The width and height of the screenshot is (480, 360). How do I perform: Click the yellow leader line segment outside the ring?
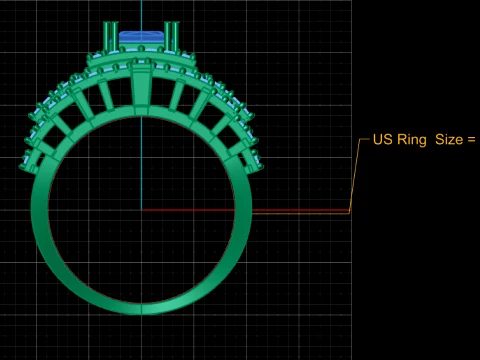301,212
